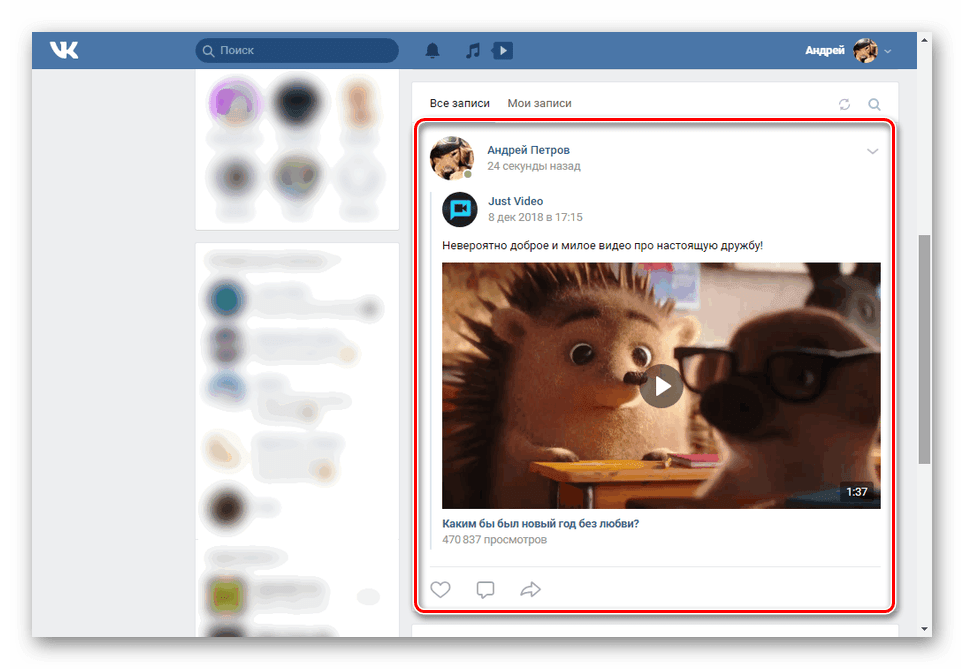This screenshot has width=964, height=669.
Task: Click the VK logo in header
Action: [64, 50]
